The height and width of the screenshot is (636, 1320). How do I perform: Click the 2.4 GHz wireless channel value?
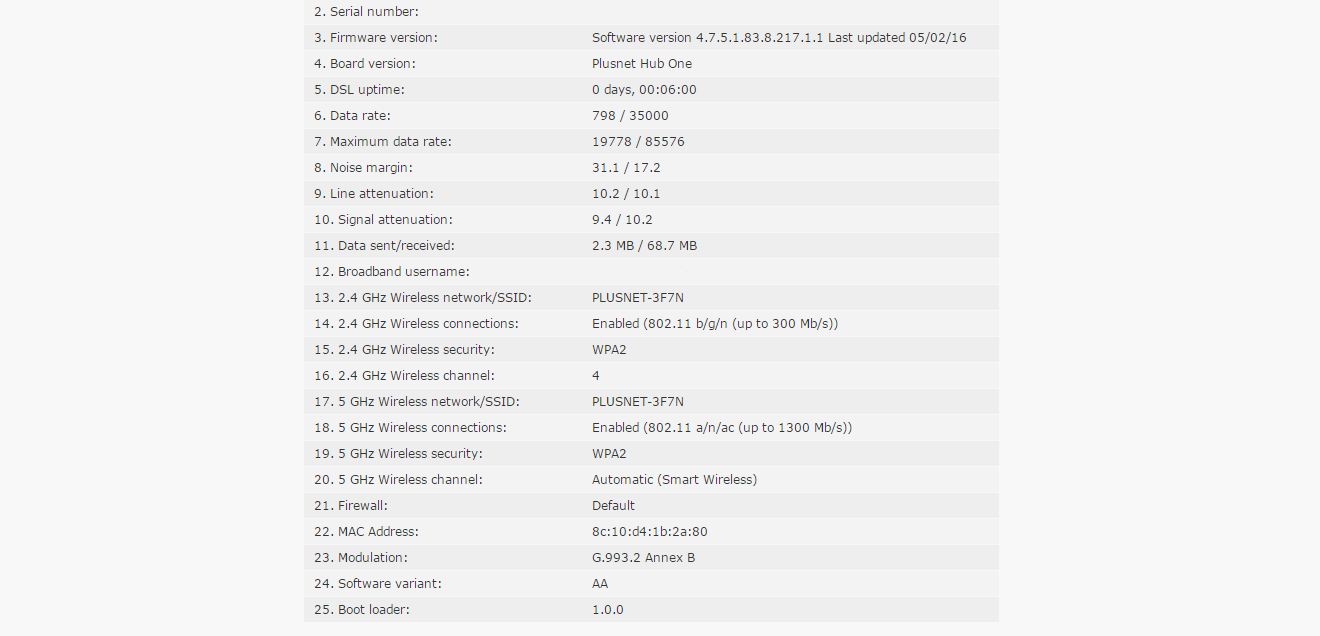click(x=596, y=376)
